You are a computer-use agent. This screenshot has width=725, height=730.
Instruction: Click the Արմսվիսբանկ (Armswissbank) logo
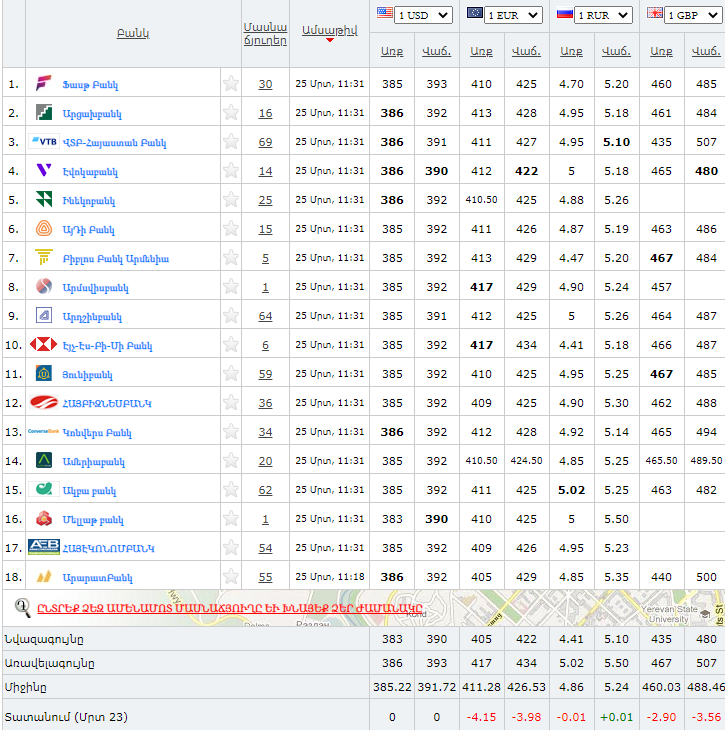[x=44, y=286]
